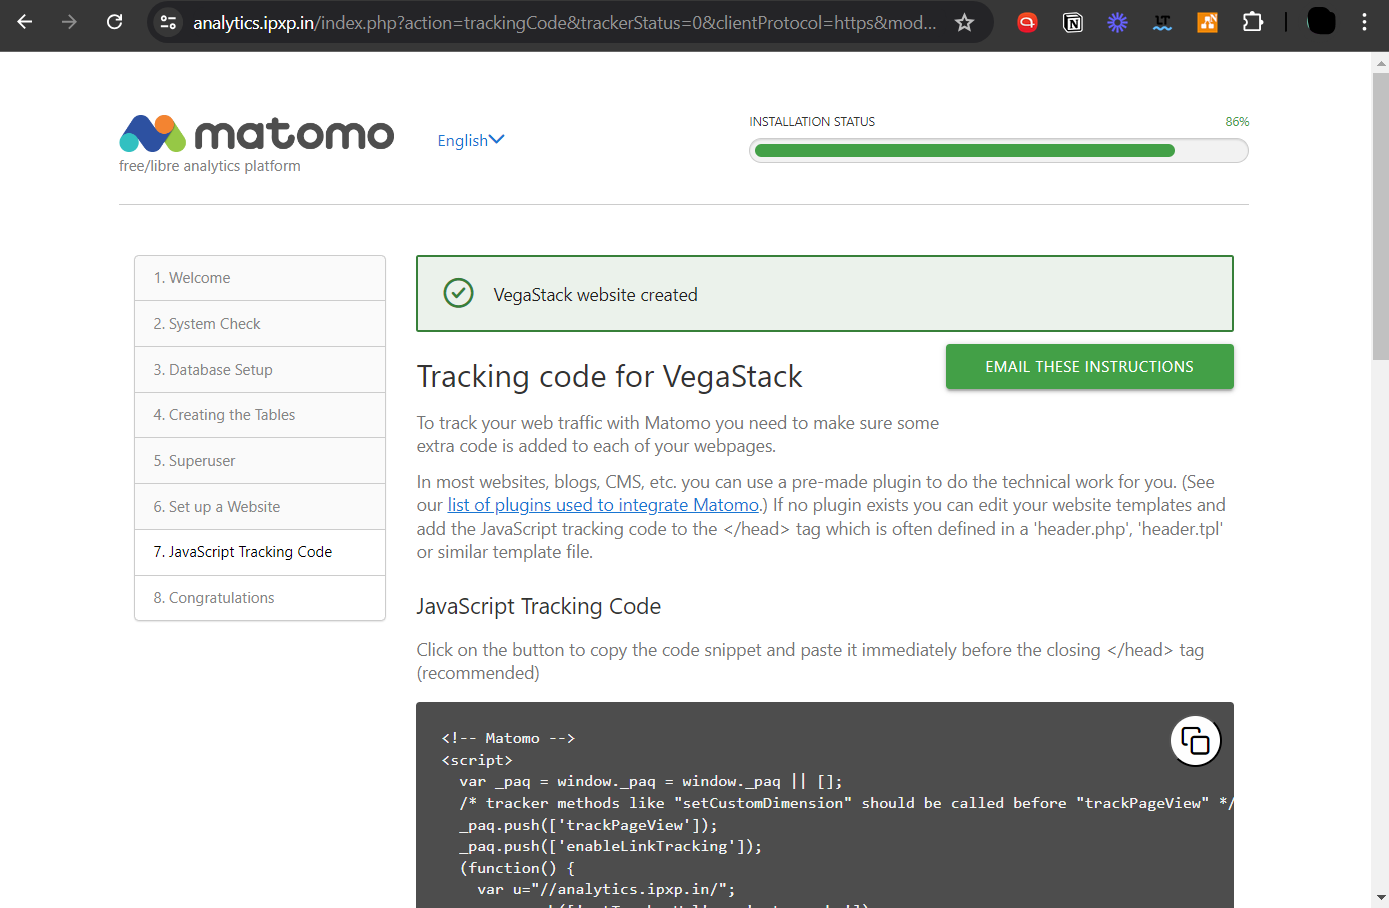
Task: Select step 1. Welcome
Action: pyautogui.click(x=260, y=278)
